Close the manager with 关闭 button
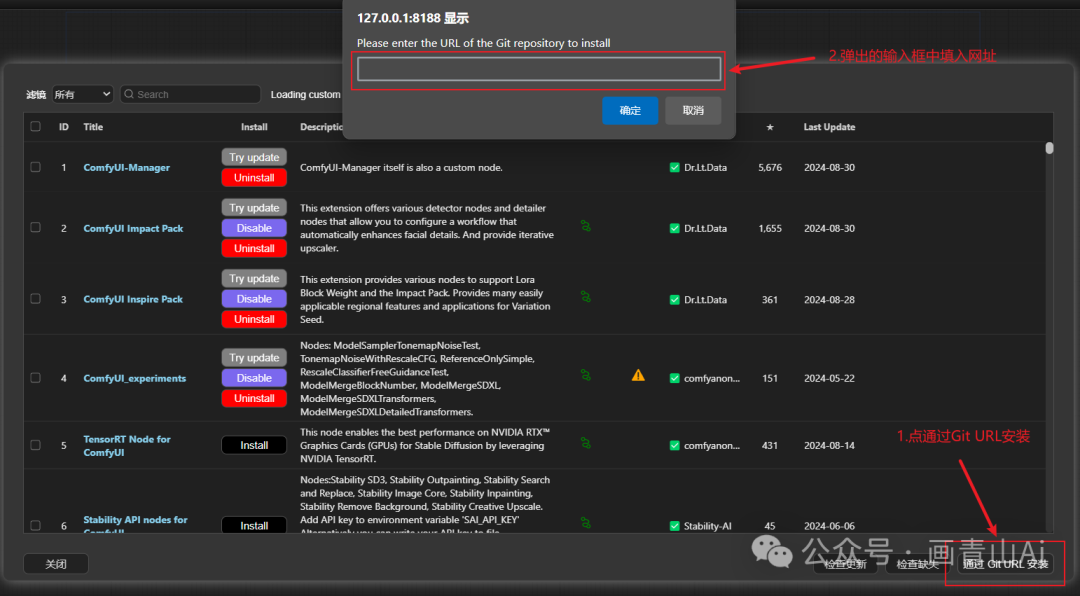The height and width of the screenshot is (596, 1080). click(56, 564)
